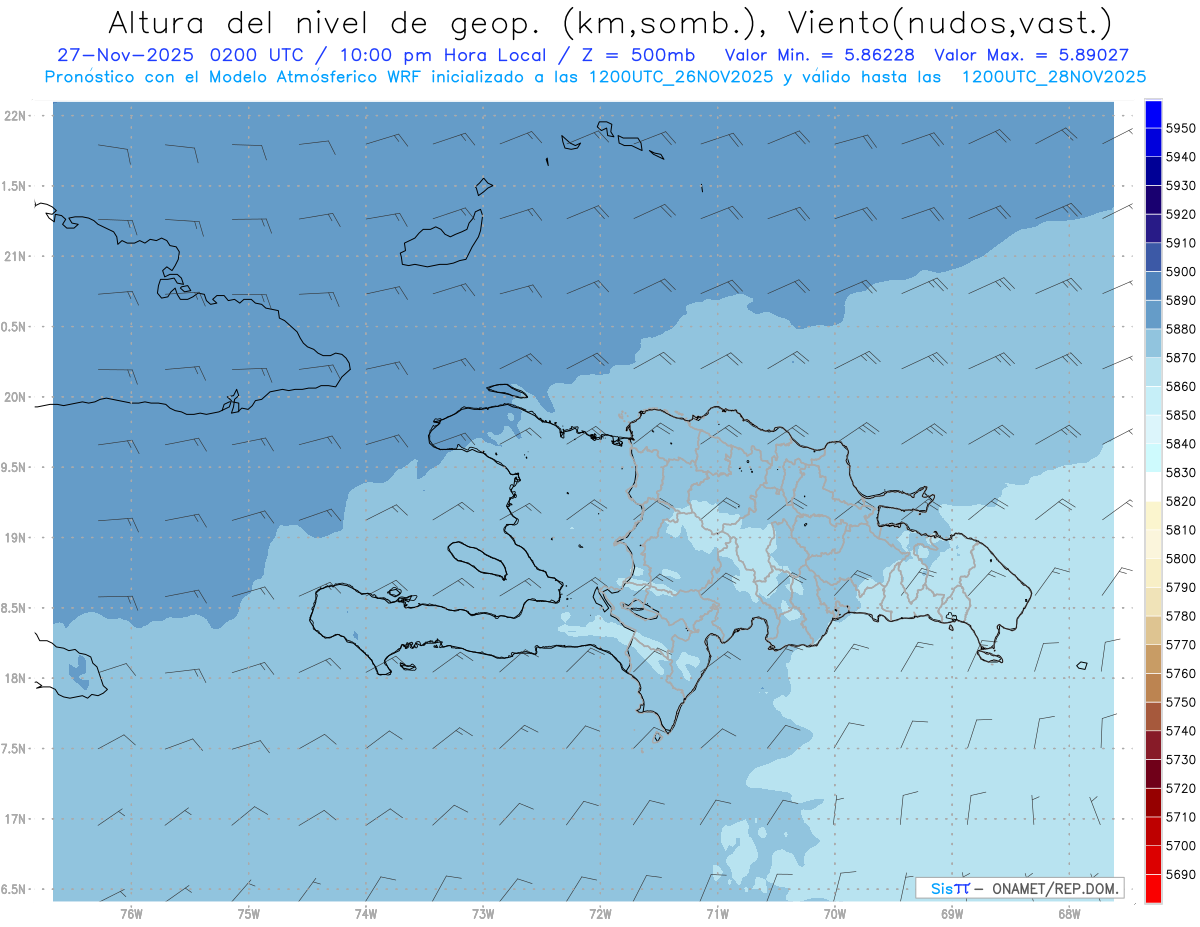1200x927 pixels.
Task: Click the '0.5N' latitude label
Action: point(14,327)
